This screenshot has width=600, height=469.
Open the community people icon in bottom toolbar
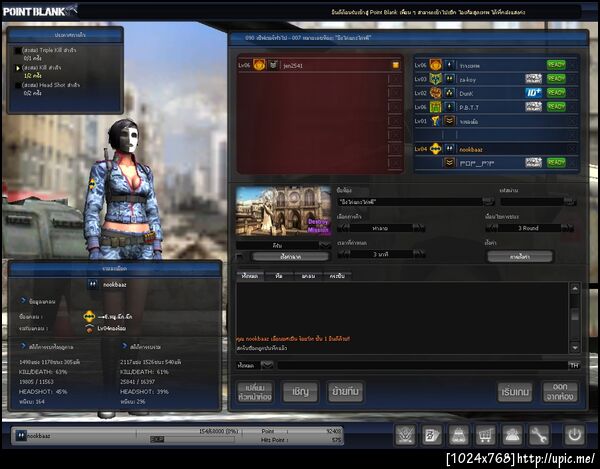[512, 435]
